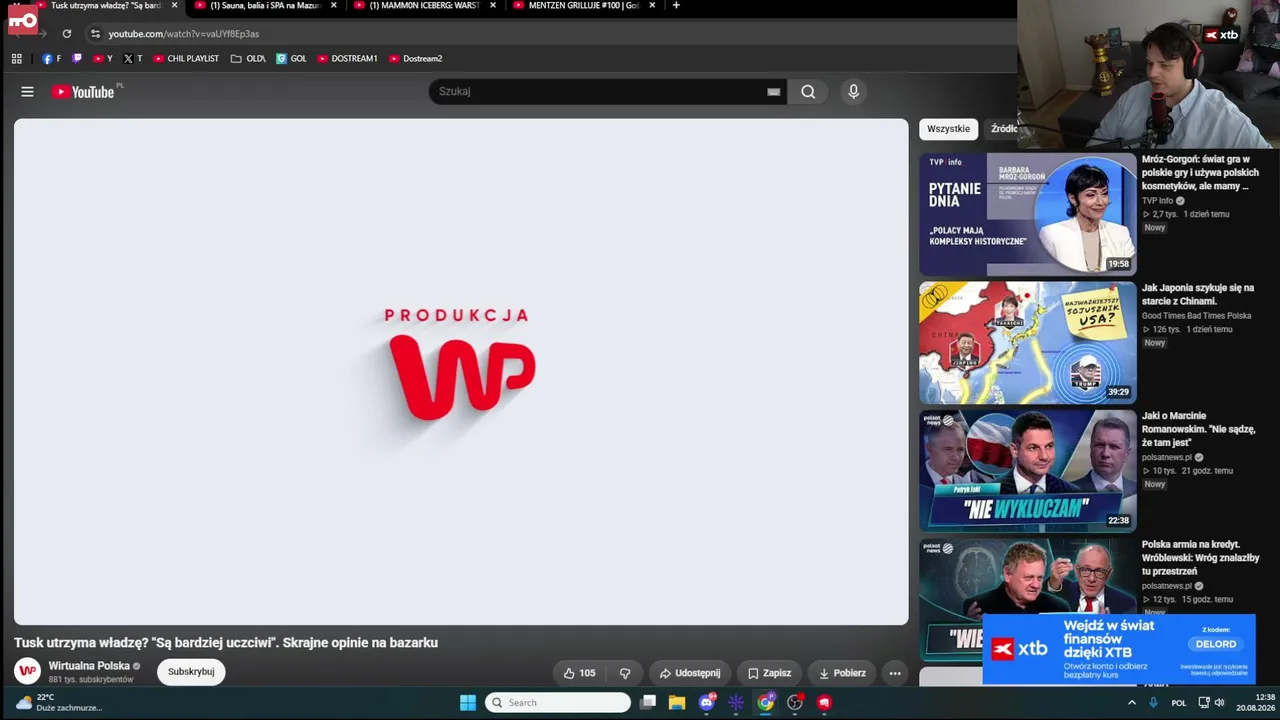Share the video via Udostępnij
The height and width of the screenshot is (720, 1280).
(689, 673)
